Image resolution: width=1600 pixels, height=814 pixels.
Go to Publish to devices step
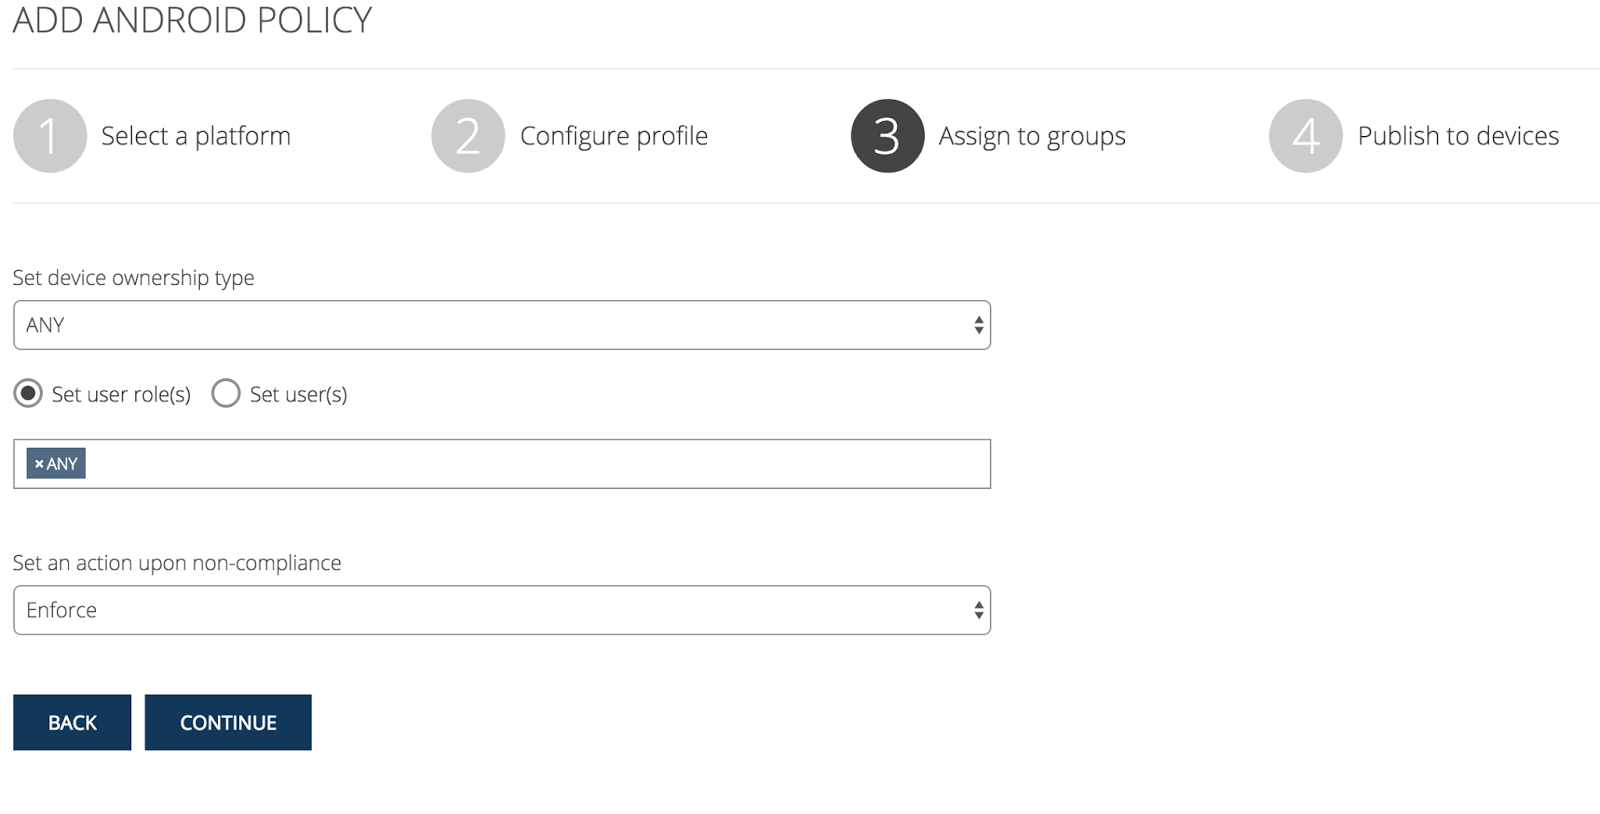point(1458,136)
